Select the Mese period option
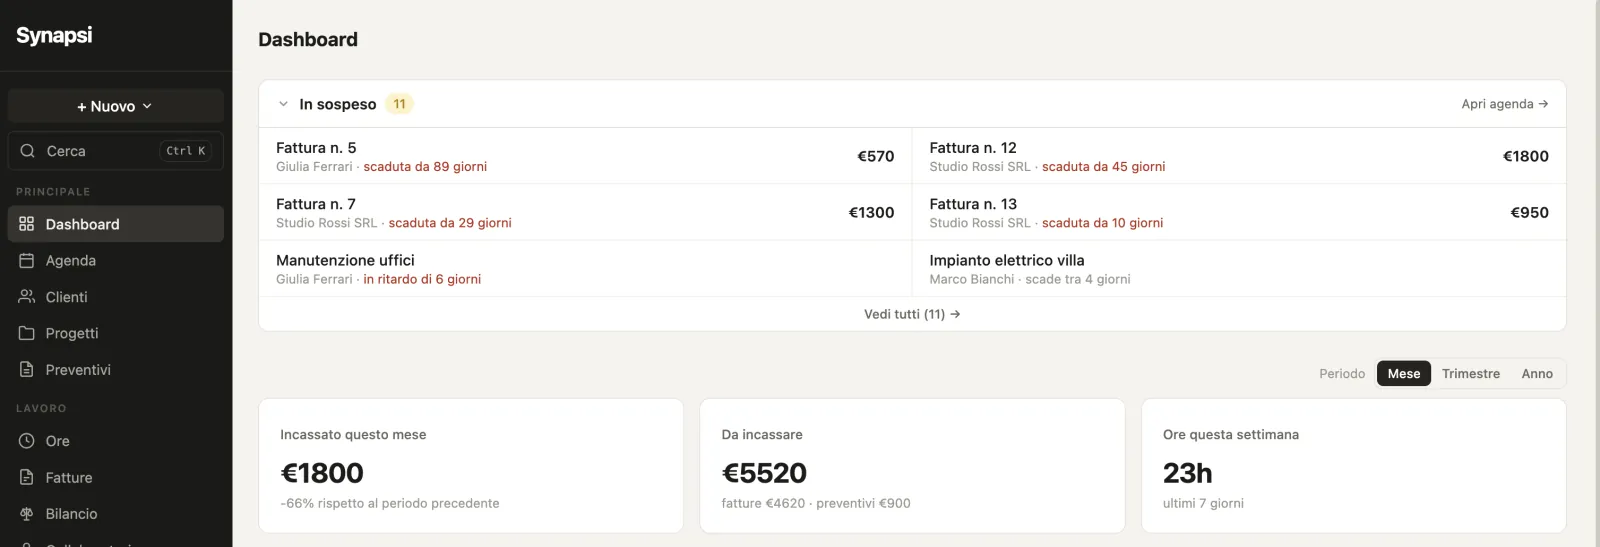 pos(1404,373)
